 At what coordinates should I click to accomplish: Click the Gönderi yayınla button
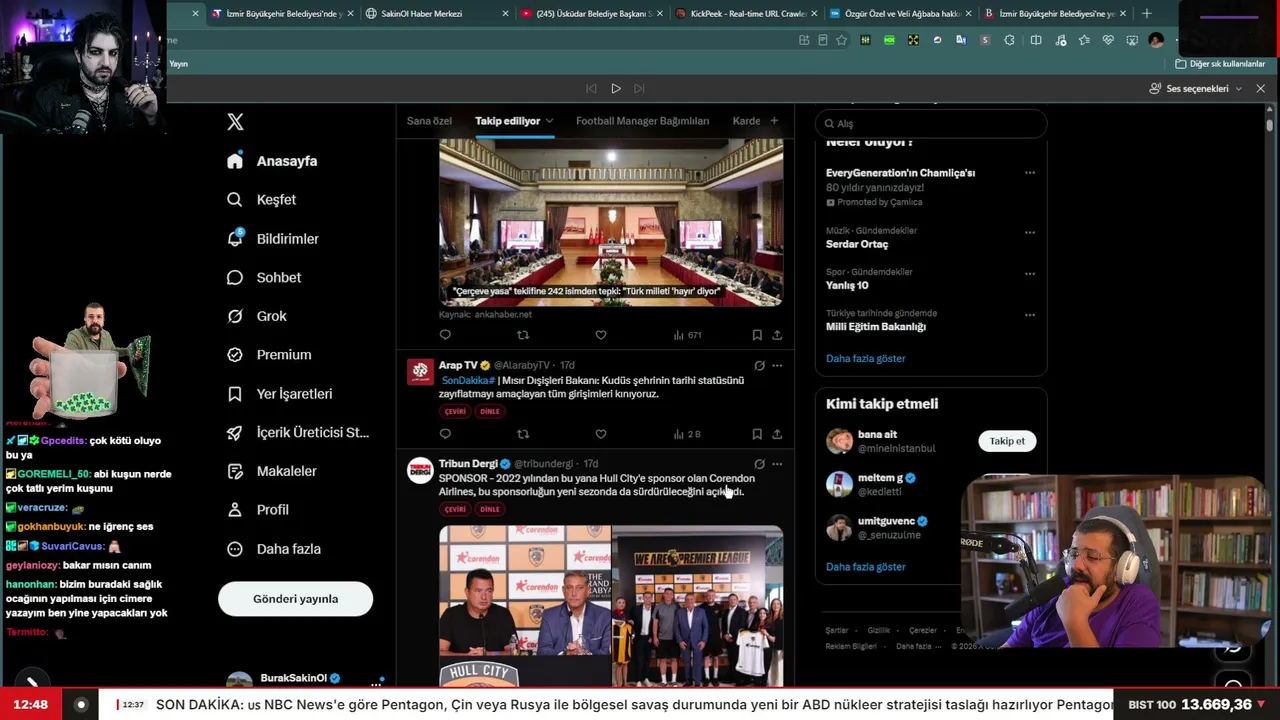[x=295, y=599]
